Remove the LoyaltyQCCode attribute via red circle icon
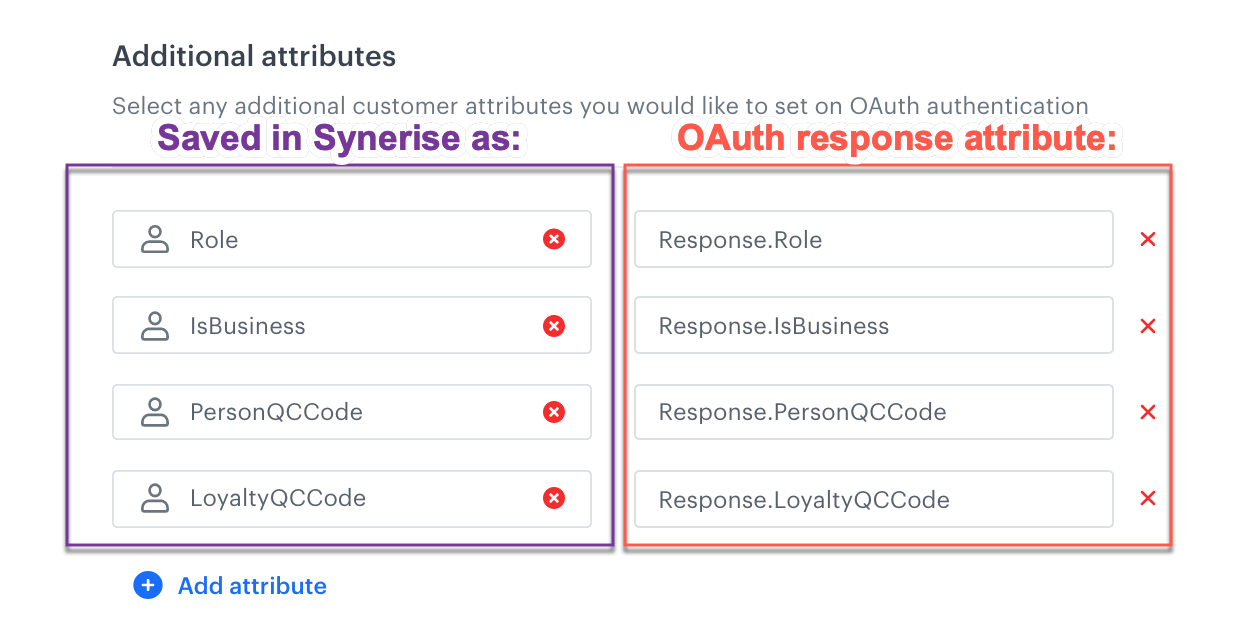This screenshot has height=630, width=1240. 554,498
